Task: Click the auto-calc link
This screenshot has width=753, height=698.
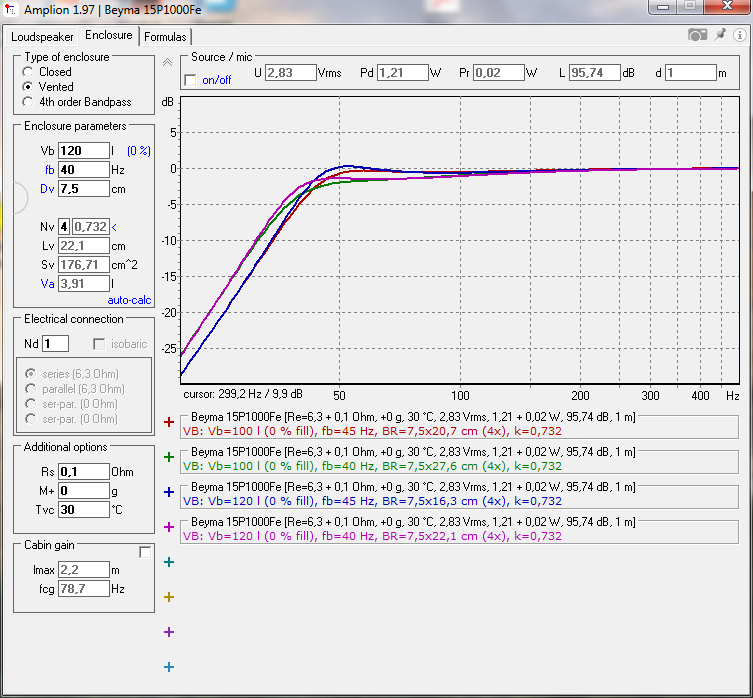Action: pyautogui.click(x=129, y=300)
